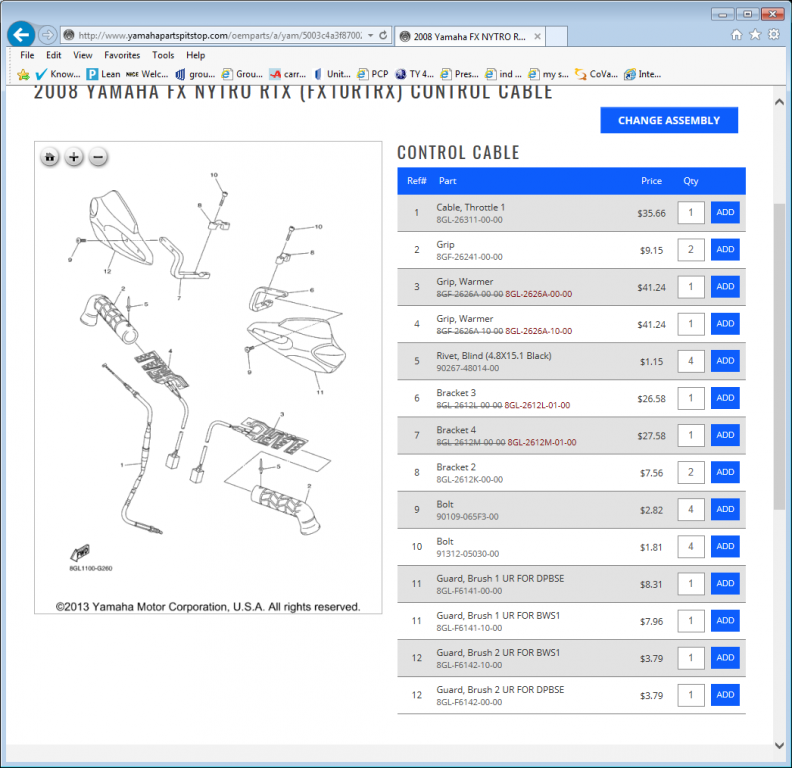Click the page vertical scrollbar thumb
The height and width of the screenshot is (768, 792).
click(x=779, y=356)
